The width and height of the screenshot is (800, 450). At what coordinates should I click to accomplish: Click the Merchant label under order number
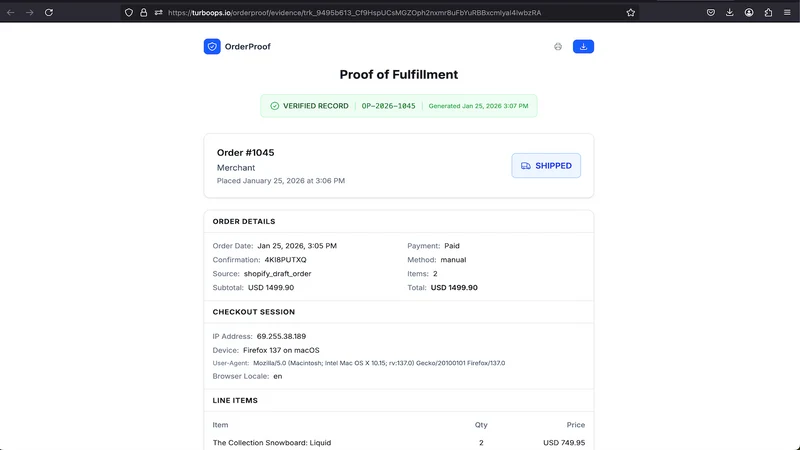click(236, 167)
